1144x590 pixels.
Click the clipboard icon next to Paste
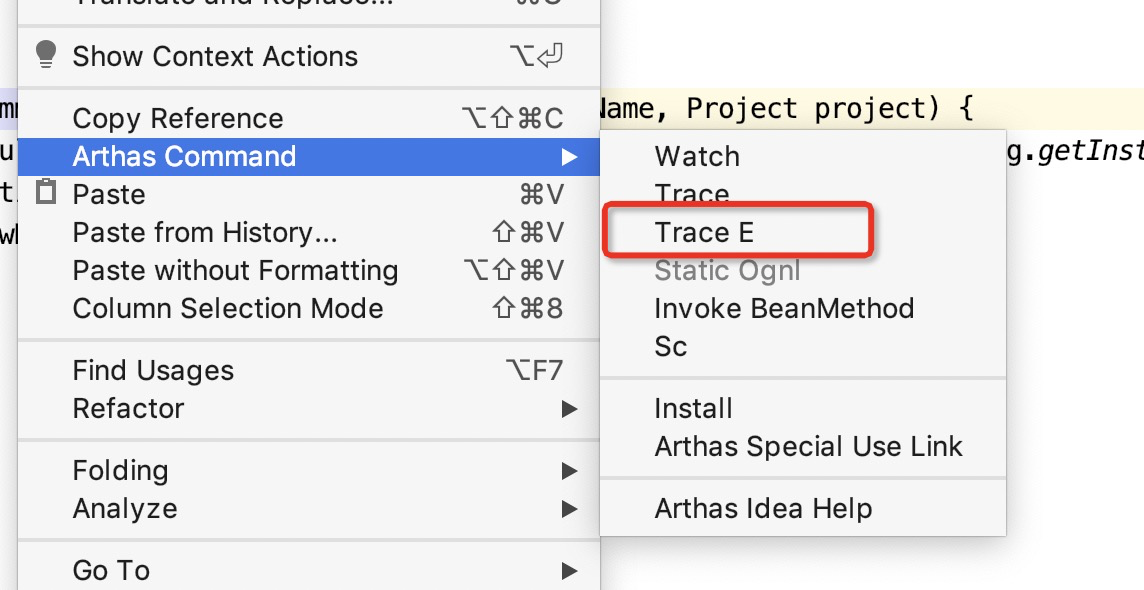[x=46, y=192]
